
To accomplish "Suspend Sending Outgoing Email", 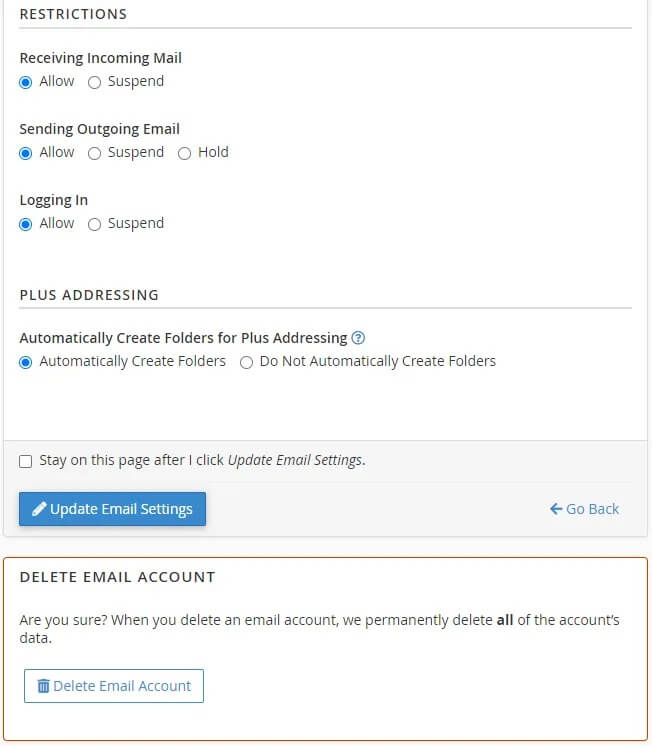I will [x=95, y=153].
